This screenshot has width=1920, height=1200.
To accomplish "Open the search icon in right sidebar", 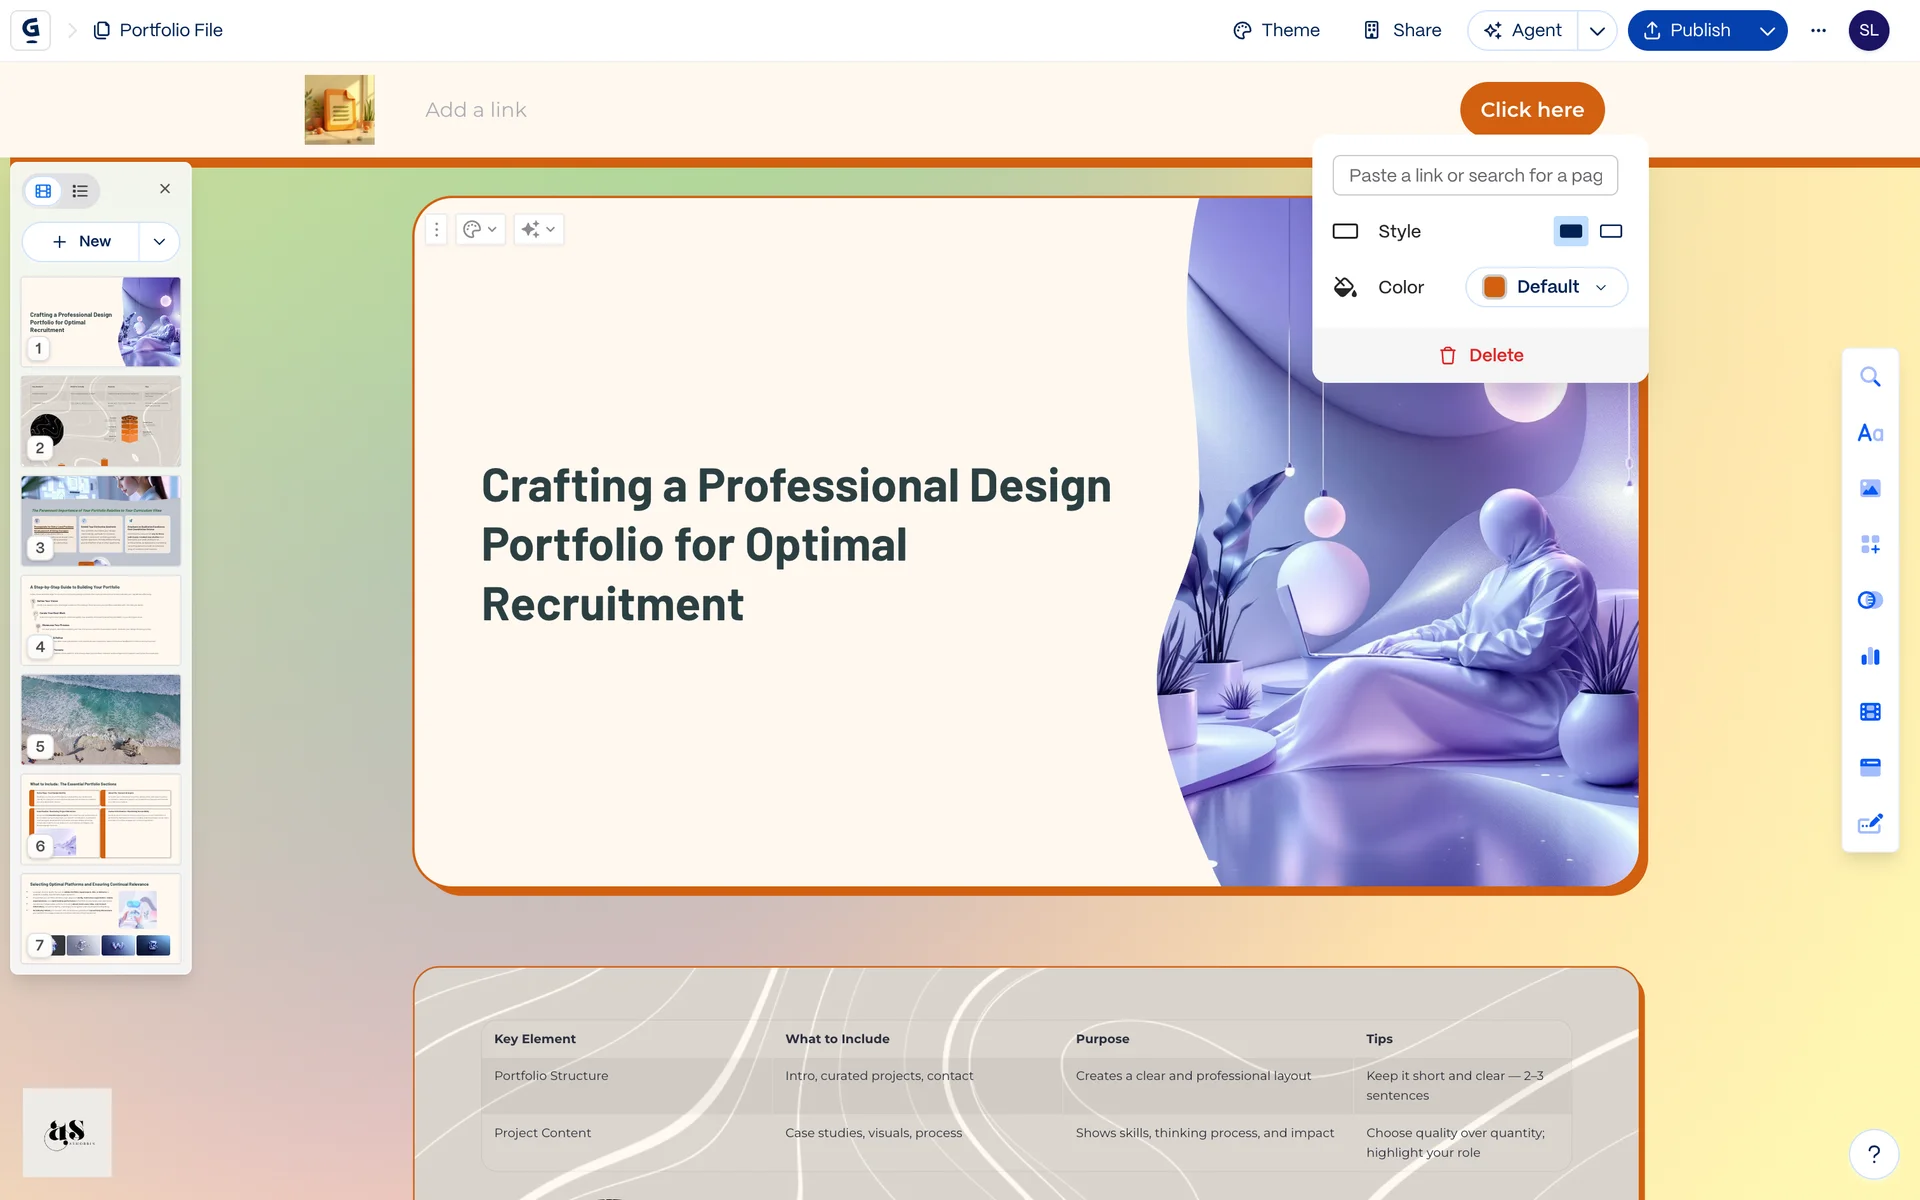I will click(x=1870, y=377).
